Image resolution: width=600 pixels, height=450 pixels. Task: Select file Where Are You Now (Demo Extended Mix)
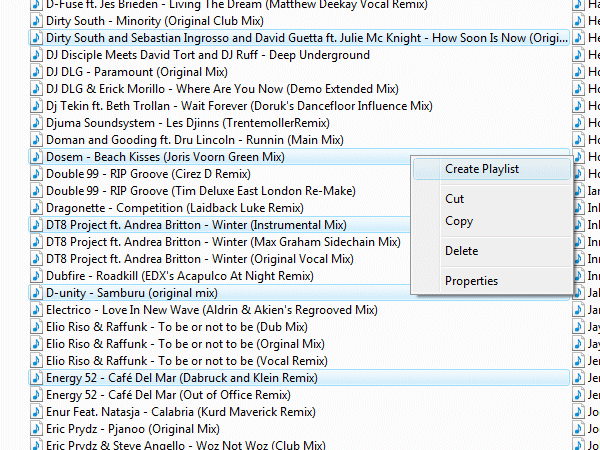[222, 89]
